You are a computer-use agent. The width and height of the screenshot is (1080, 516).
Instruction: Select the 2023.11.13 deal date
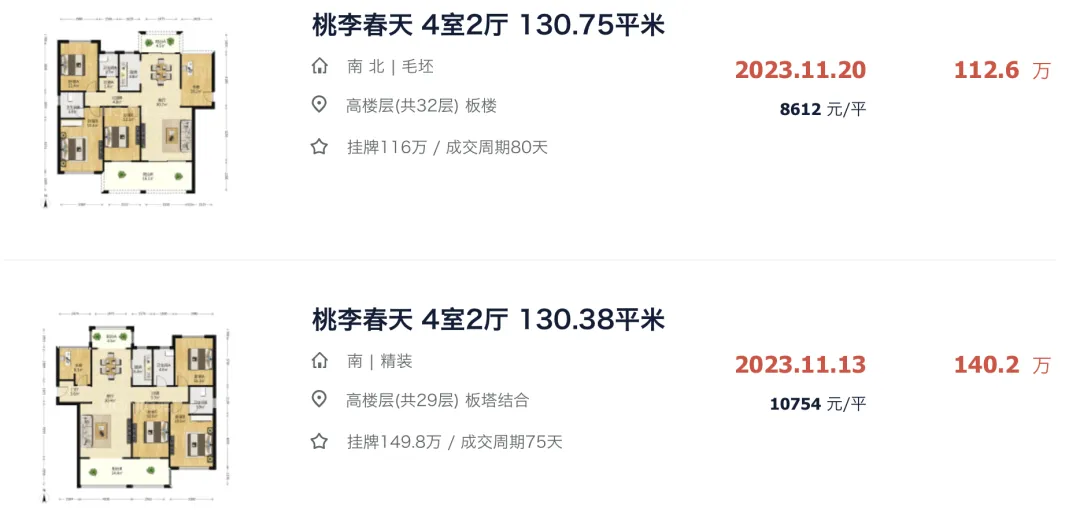pos(800,364)
